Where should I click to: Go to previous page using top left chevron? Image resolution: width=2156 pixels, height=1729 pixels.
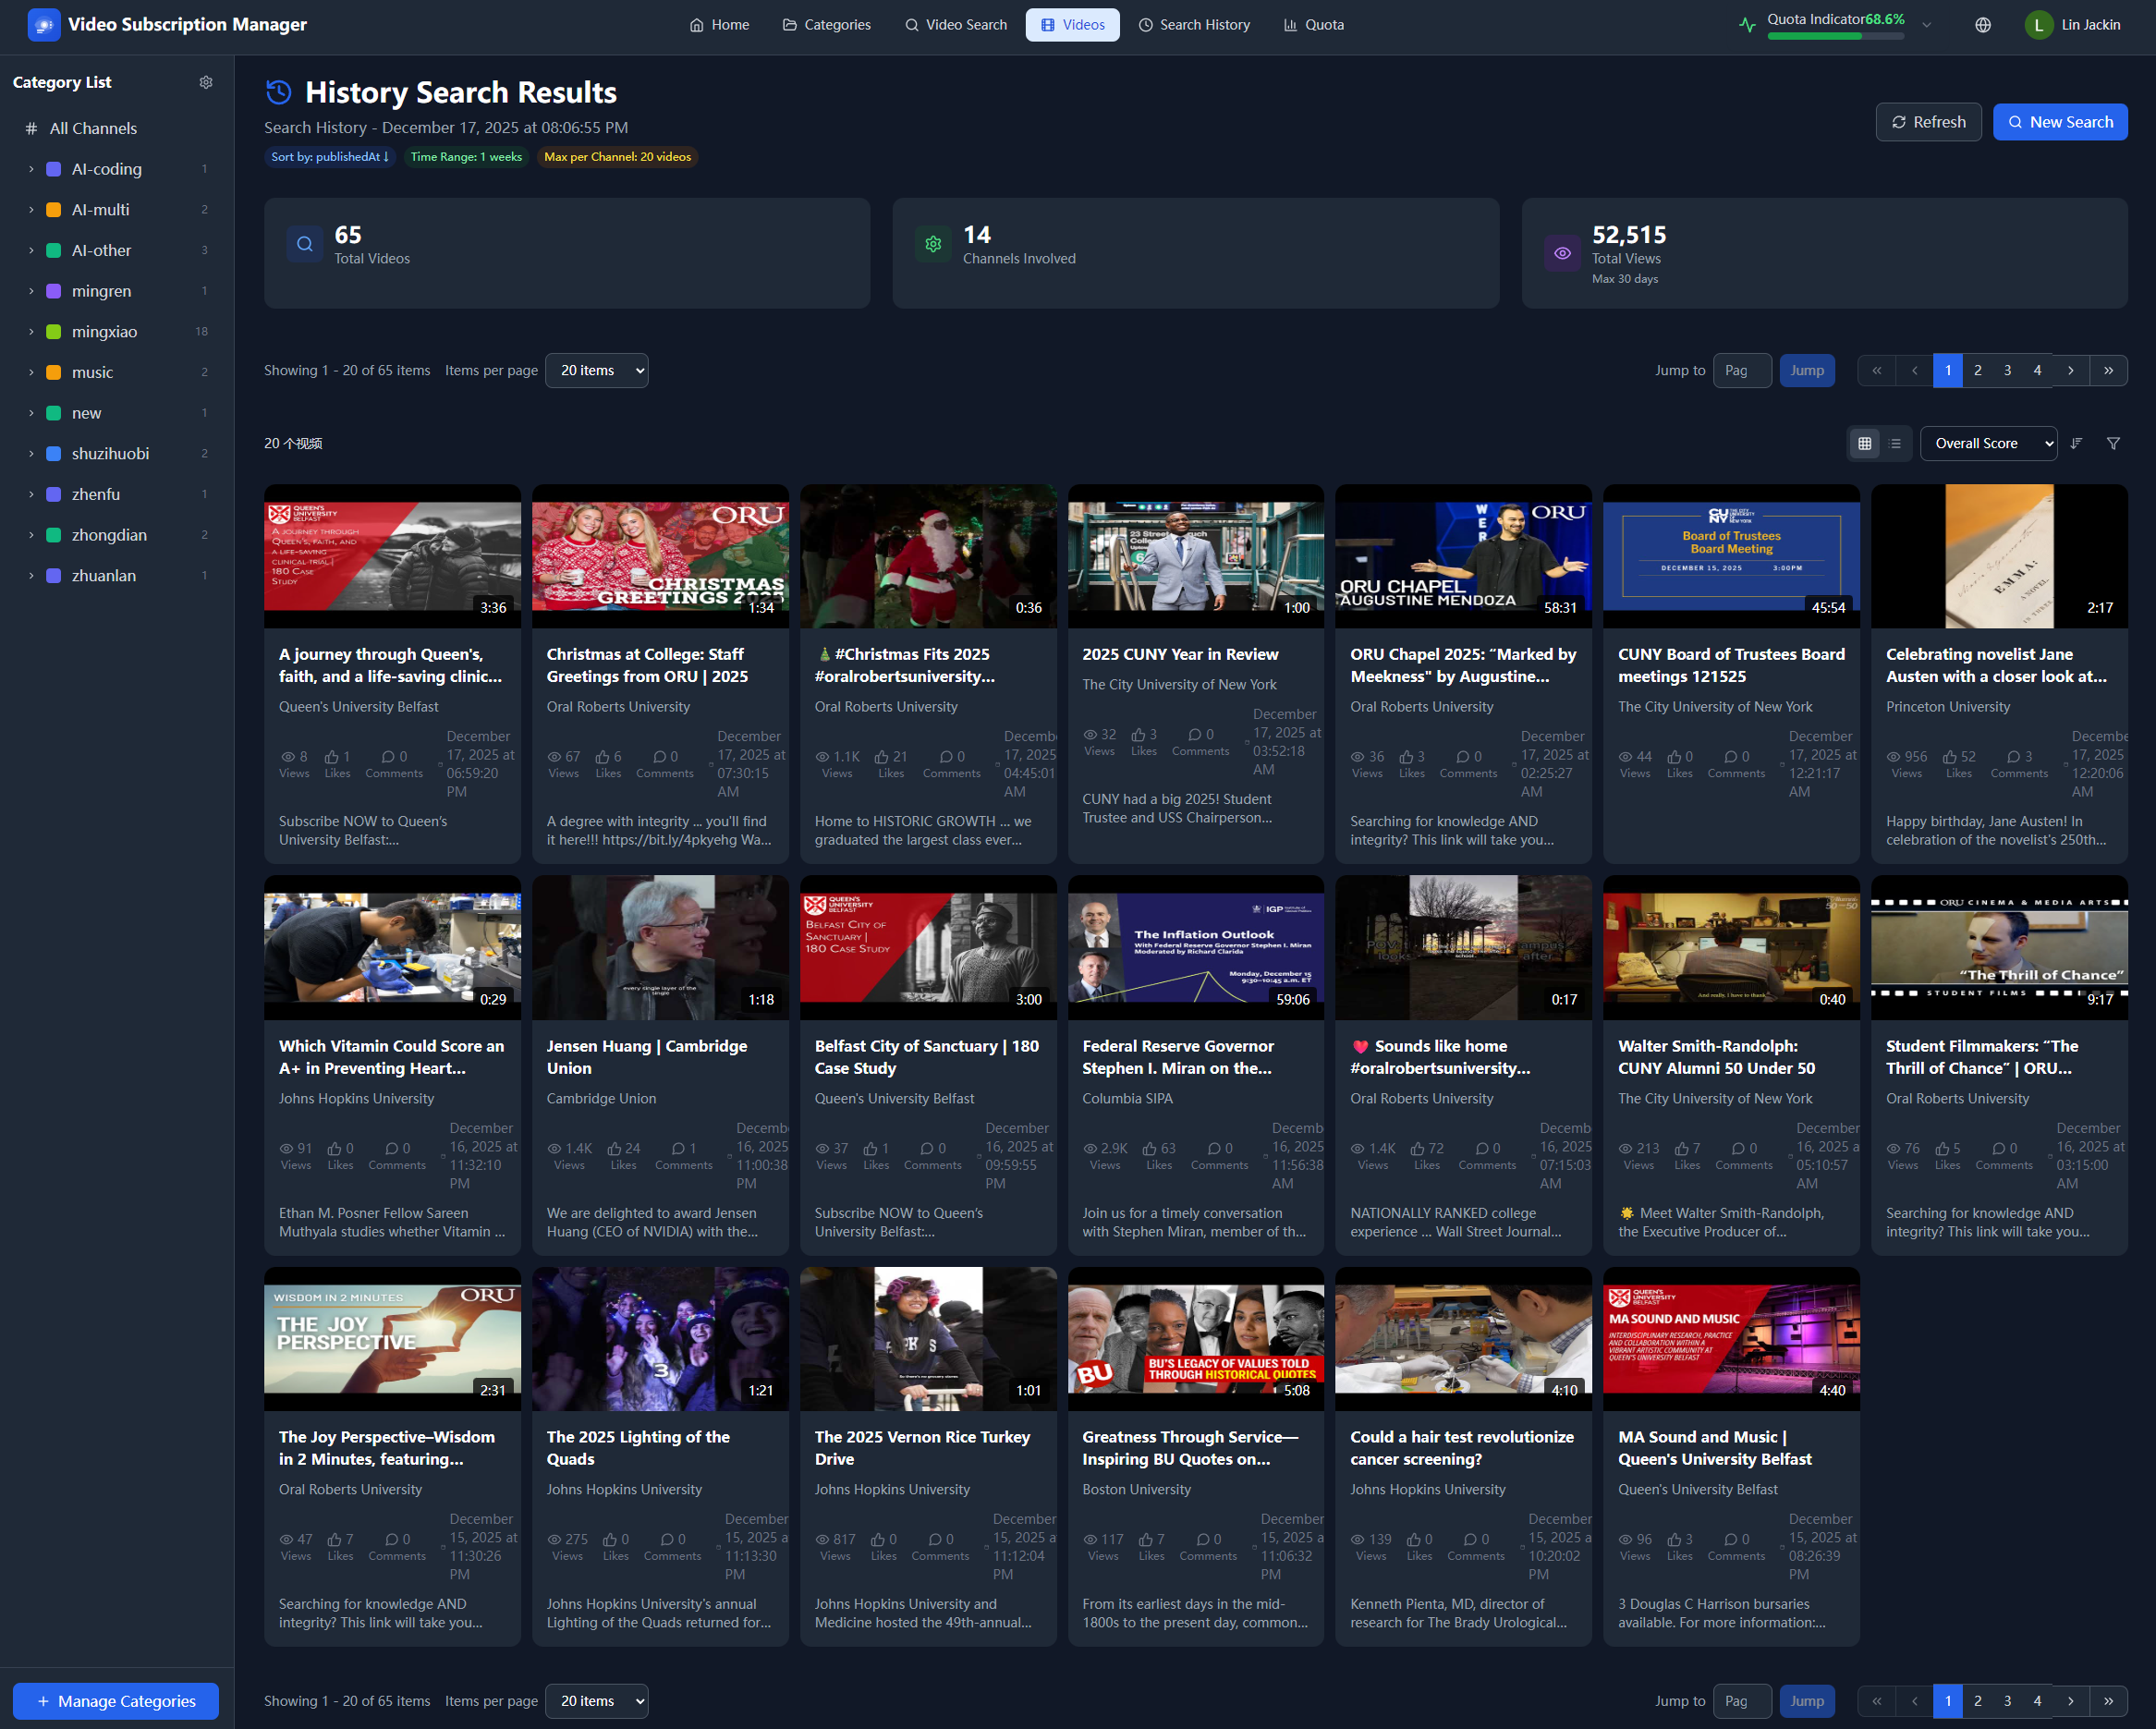tap(1914, 370)
